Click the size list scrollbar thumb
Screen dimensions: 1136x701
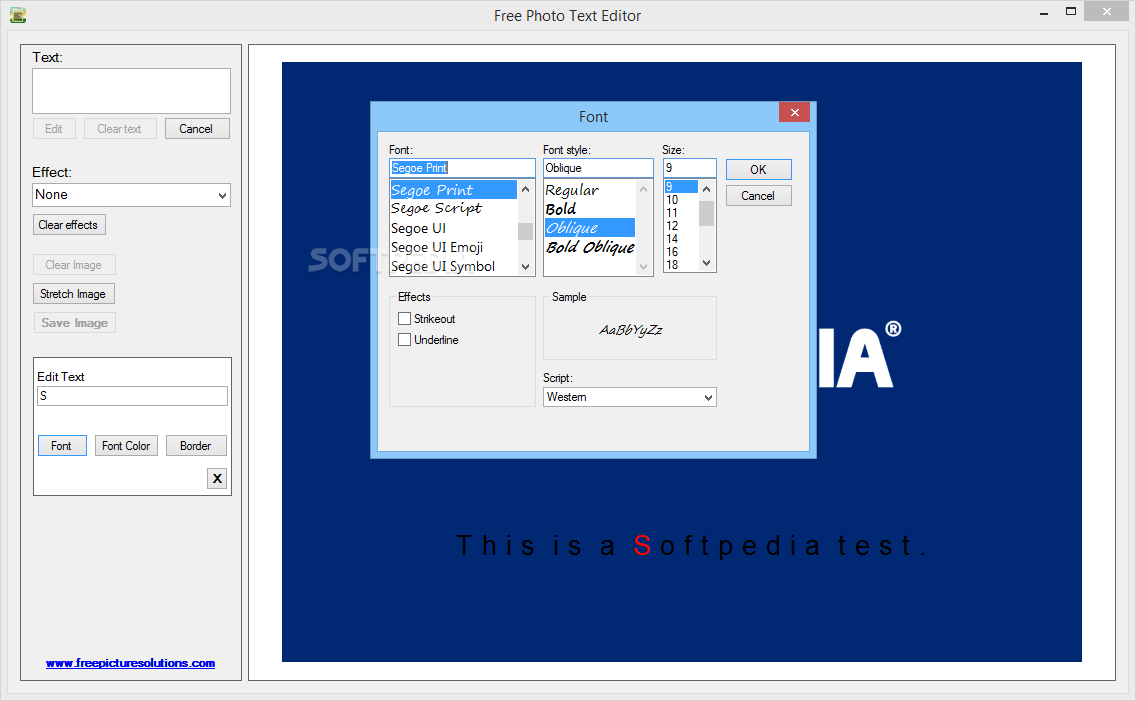tap(707, 213)
